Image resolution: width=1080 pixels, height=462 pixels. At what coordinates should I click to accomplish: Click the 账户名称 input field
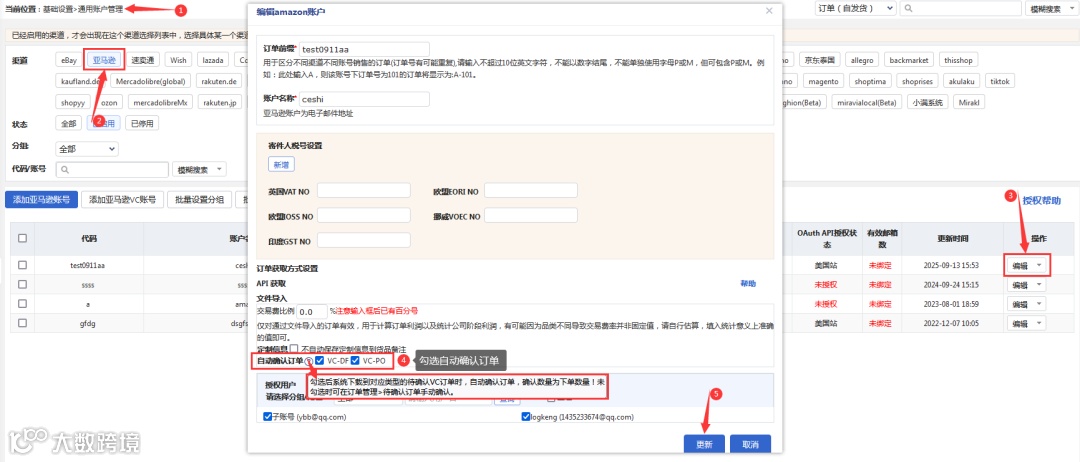[x=364, y=99]
